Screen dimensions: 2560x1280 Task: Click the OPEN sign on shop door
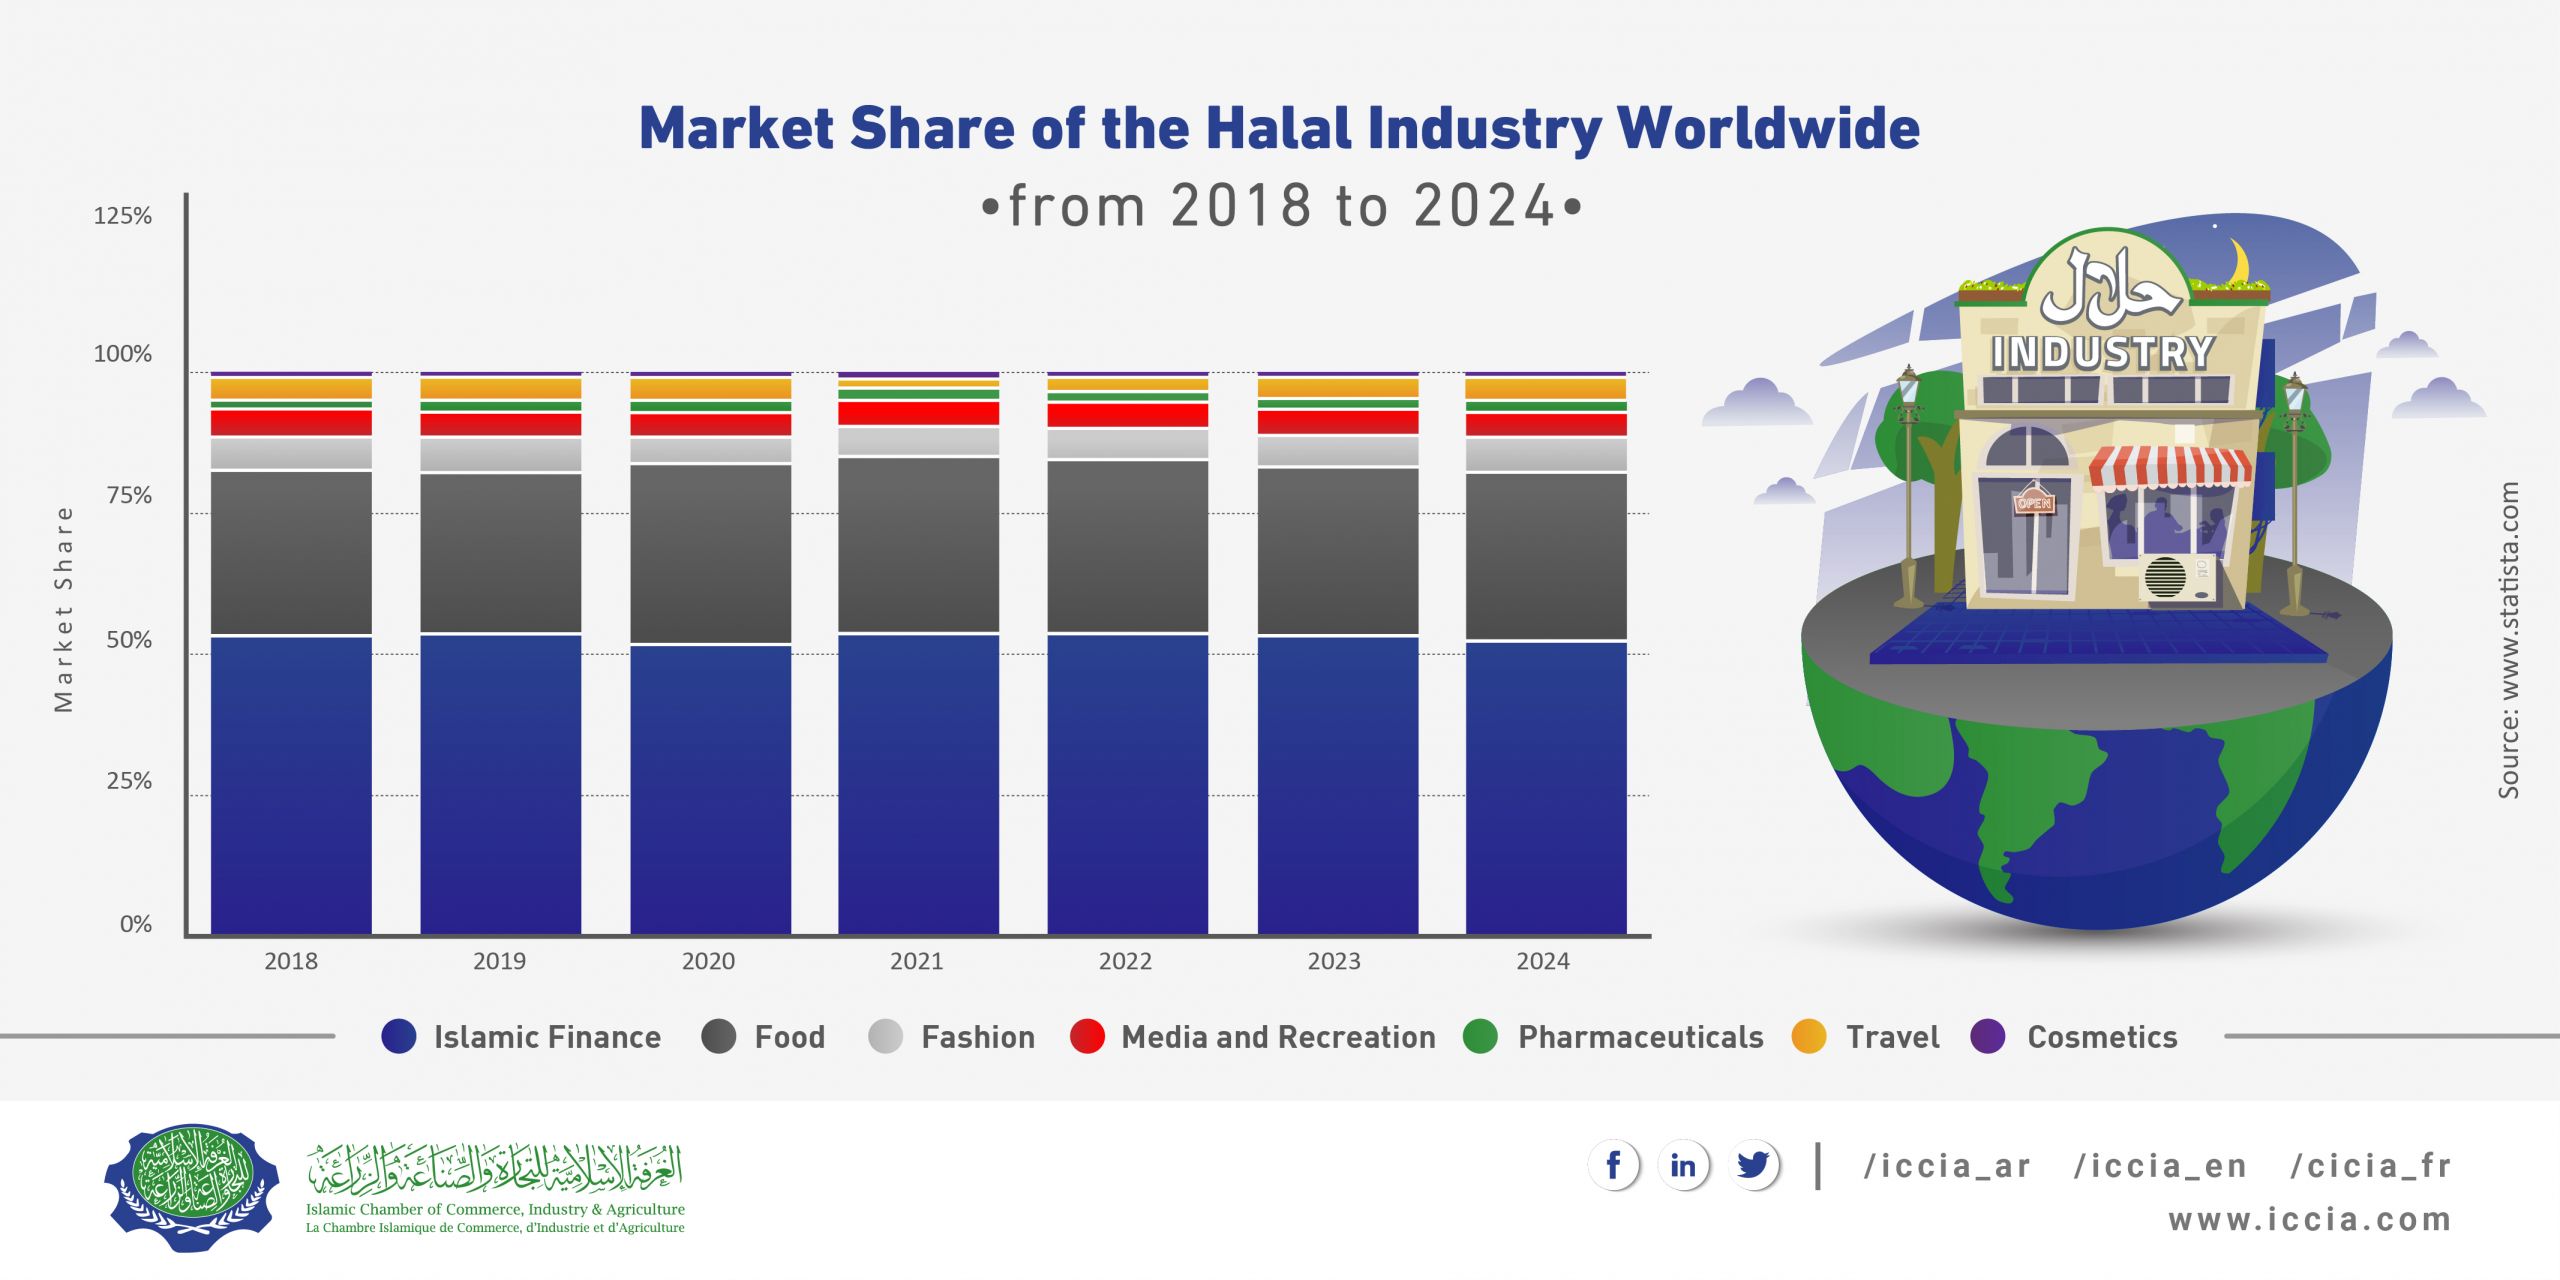(x=2034, y=502)
